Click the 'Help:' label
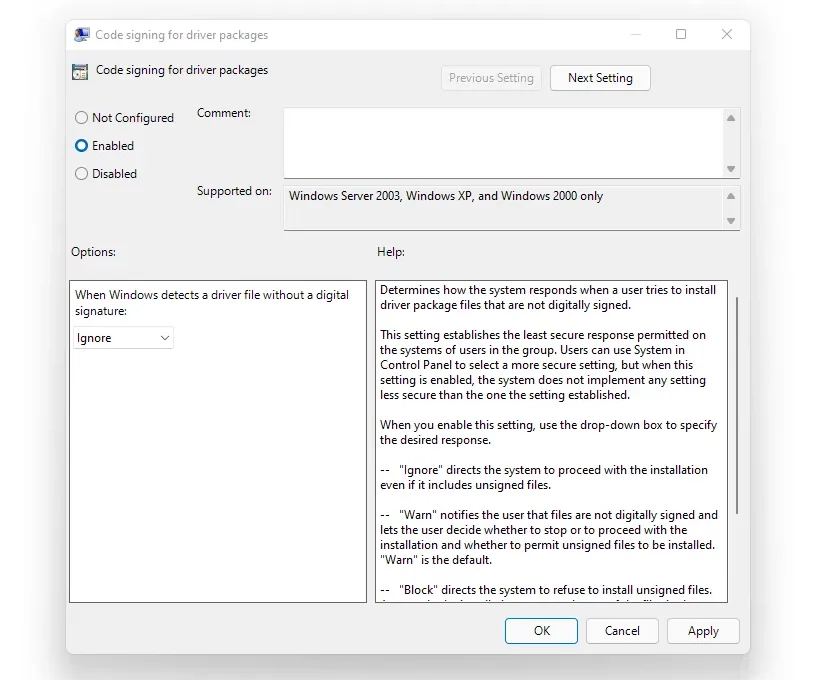This screenshot has height=680, width=817. click(x=391, y=252)
